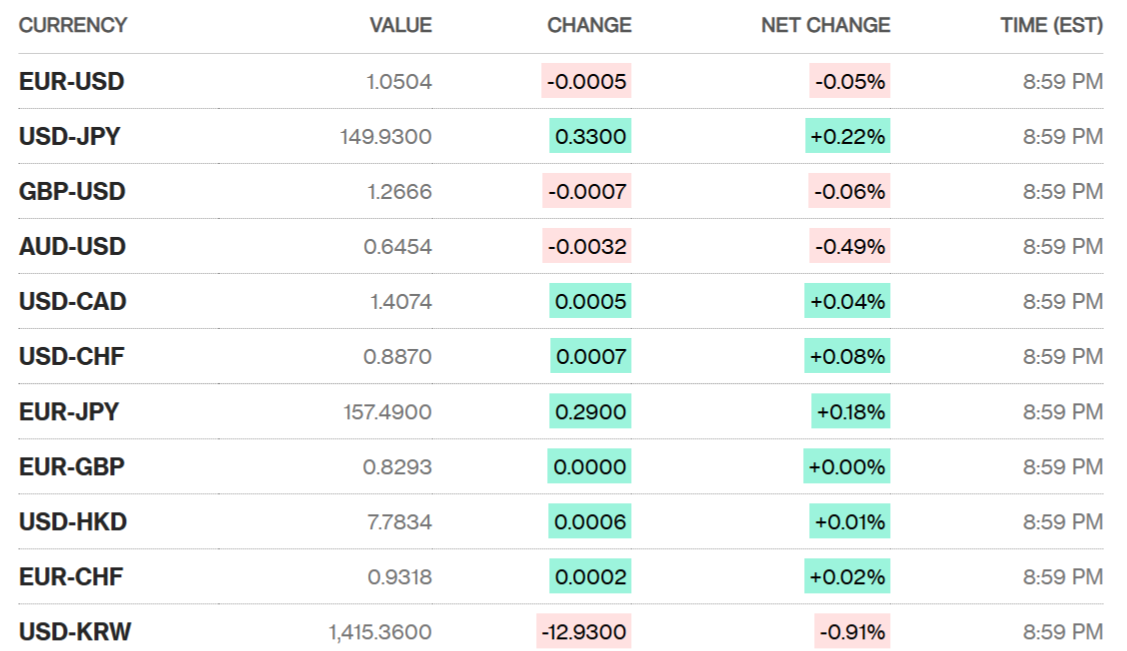Sort by the NET CHANGE column header

[825, 26]
